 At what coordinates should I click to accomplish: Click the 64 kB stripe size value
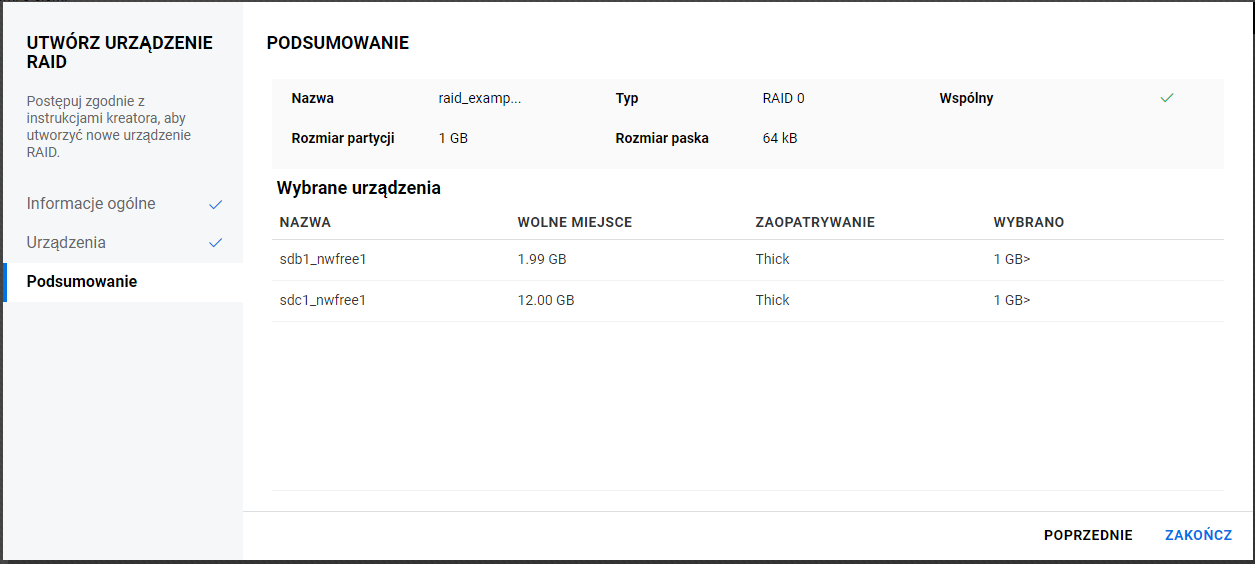click(x=780, y=138)
